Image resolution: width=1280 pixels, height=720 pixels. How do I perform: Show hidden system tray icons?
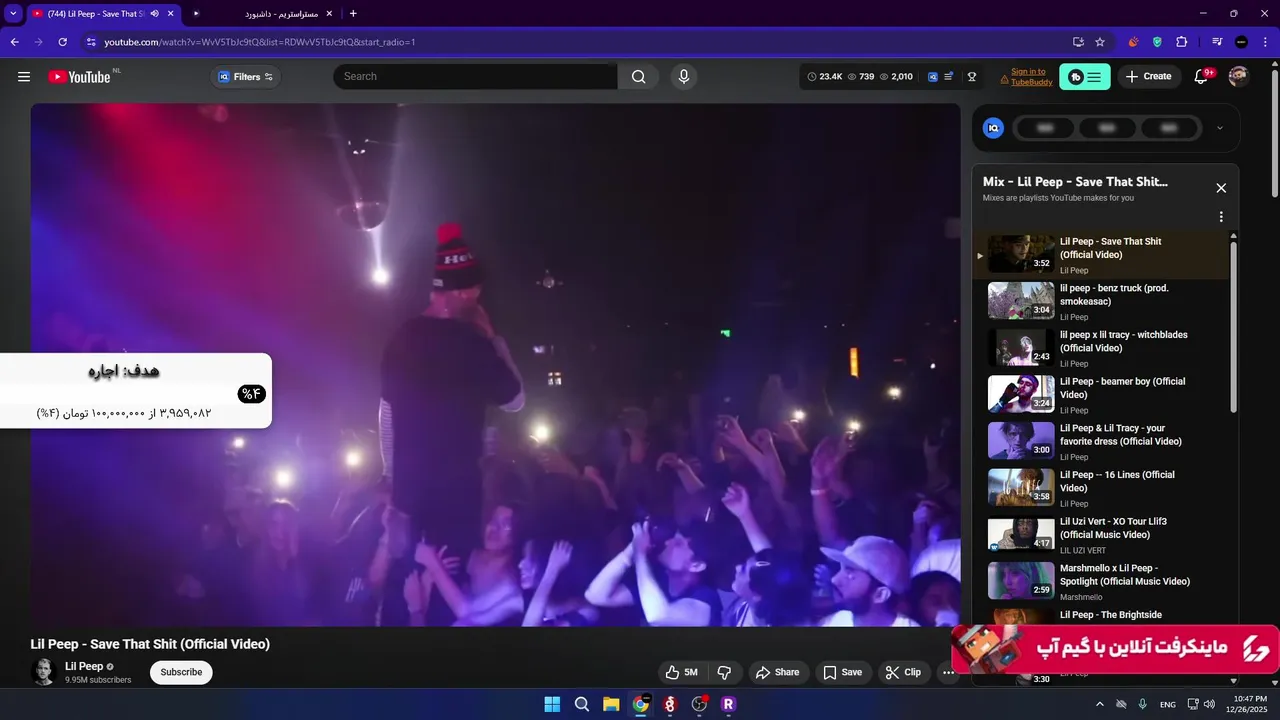coord(1100,704)
